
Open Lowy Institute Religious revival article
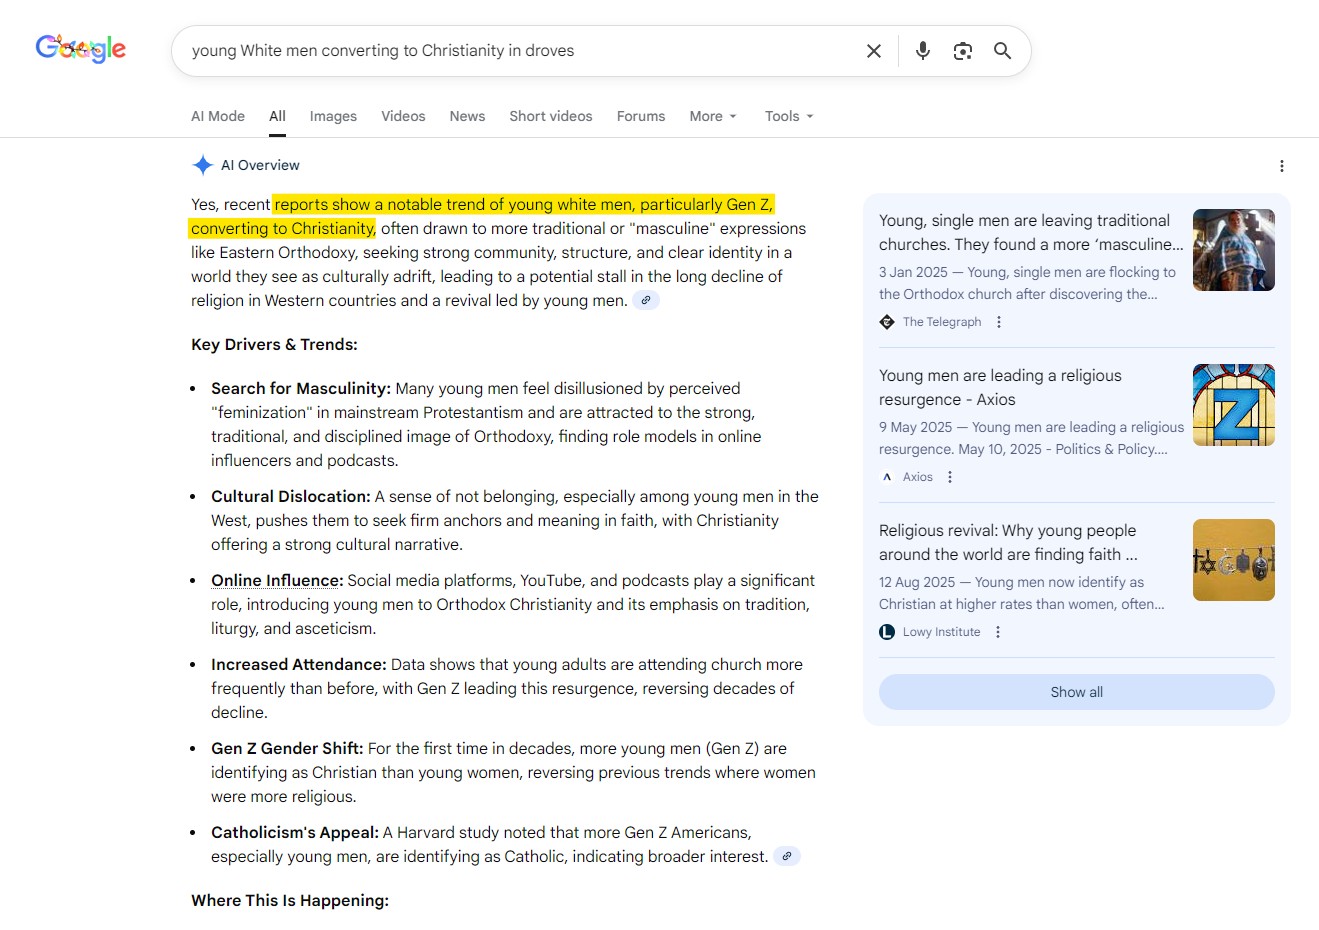[1008, 542]
